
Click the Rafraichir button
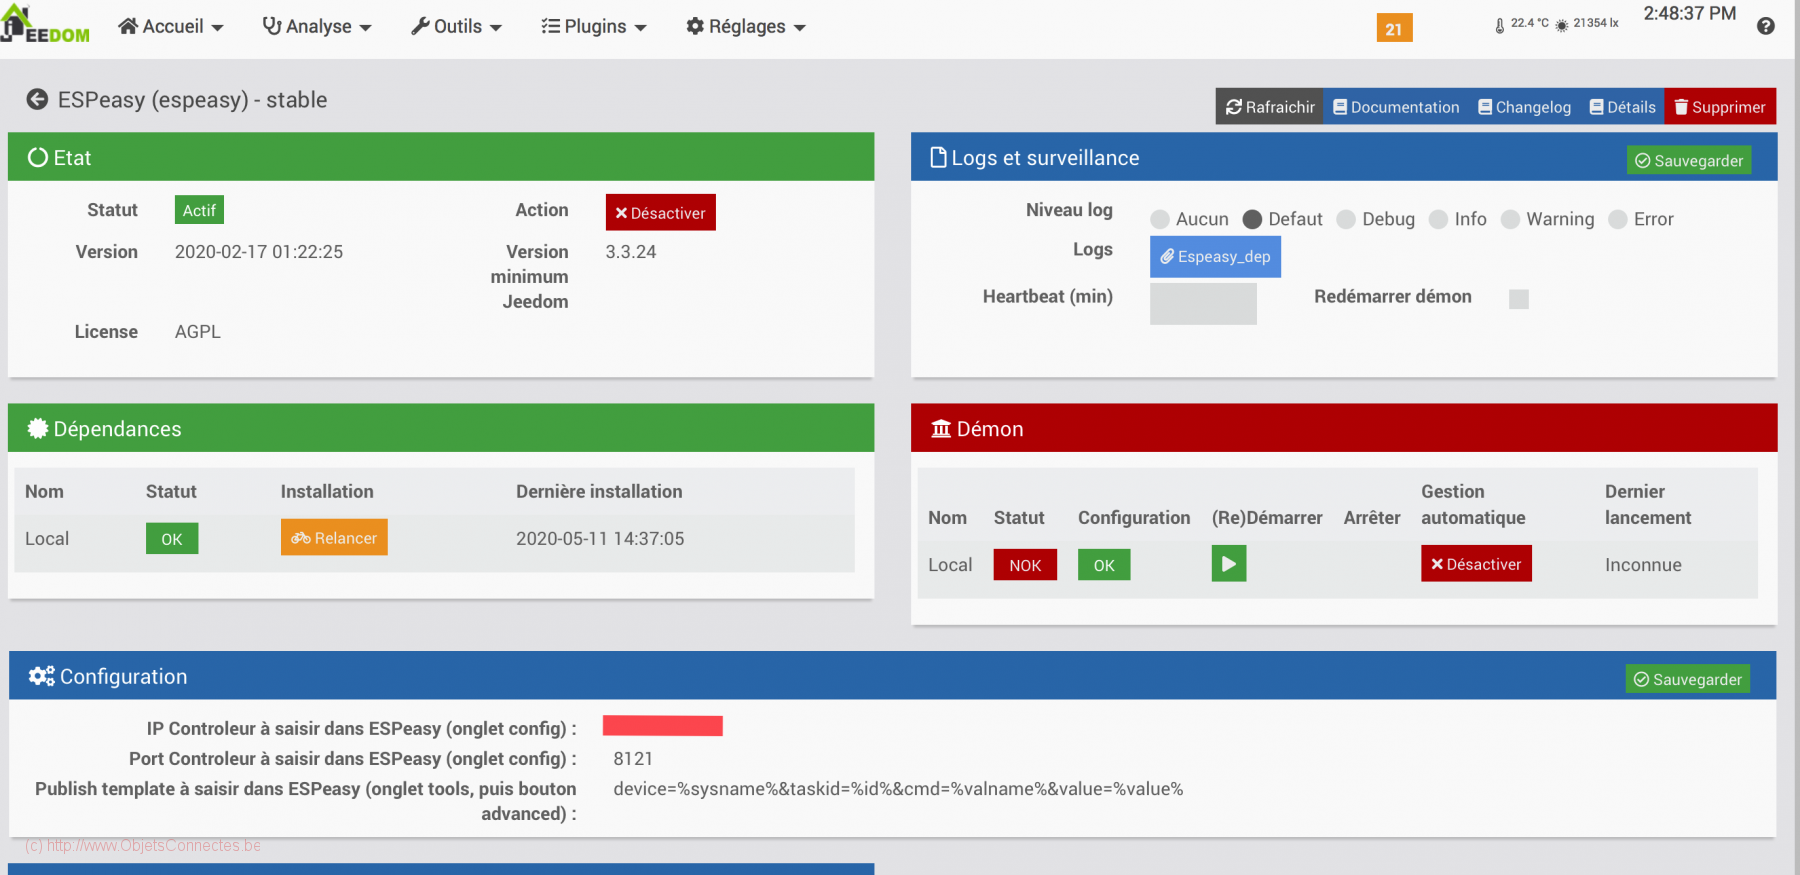click(x=1270, y=106)
